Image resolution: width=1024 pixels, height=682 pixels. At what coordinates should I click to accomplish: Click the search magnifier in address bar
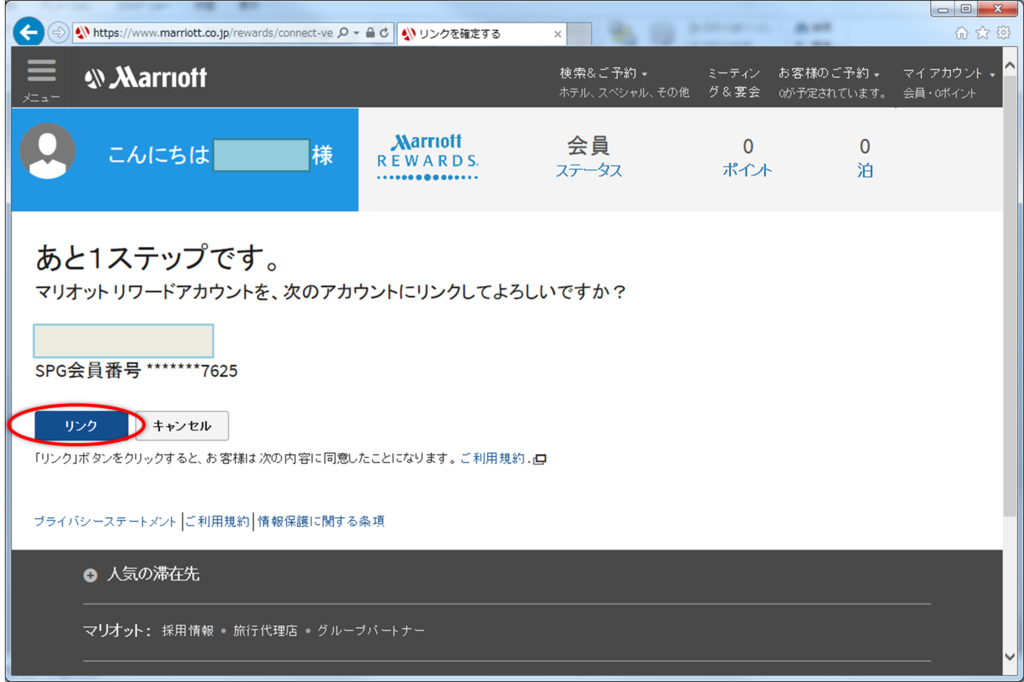point(343,33)
